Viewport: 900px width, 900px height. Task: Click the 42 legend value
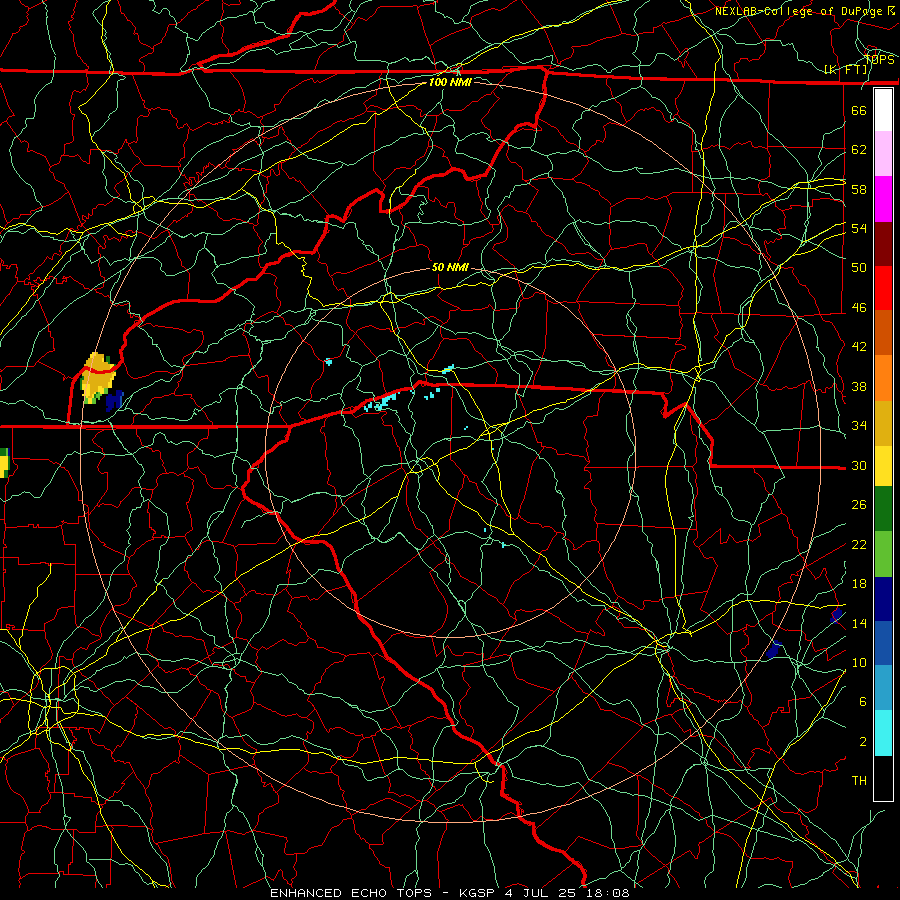859,347
